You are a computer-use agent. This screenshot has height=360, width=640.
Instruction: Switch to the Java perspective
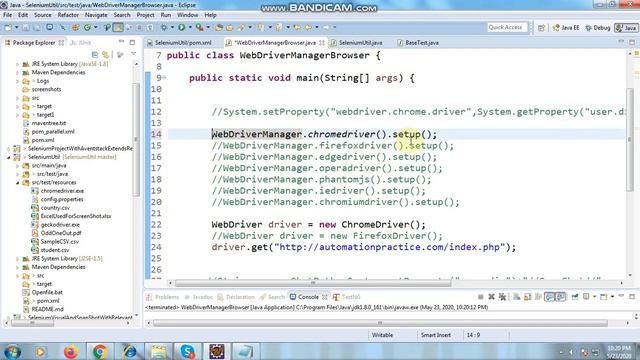626,28
